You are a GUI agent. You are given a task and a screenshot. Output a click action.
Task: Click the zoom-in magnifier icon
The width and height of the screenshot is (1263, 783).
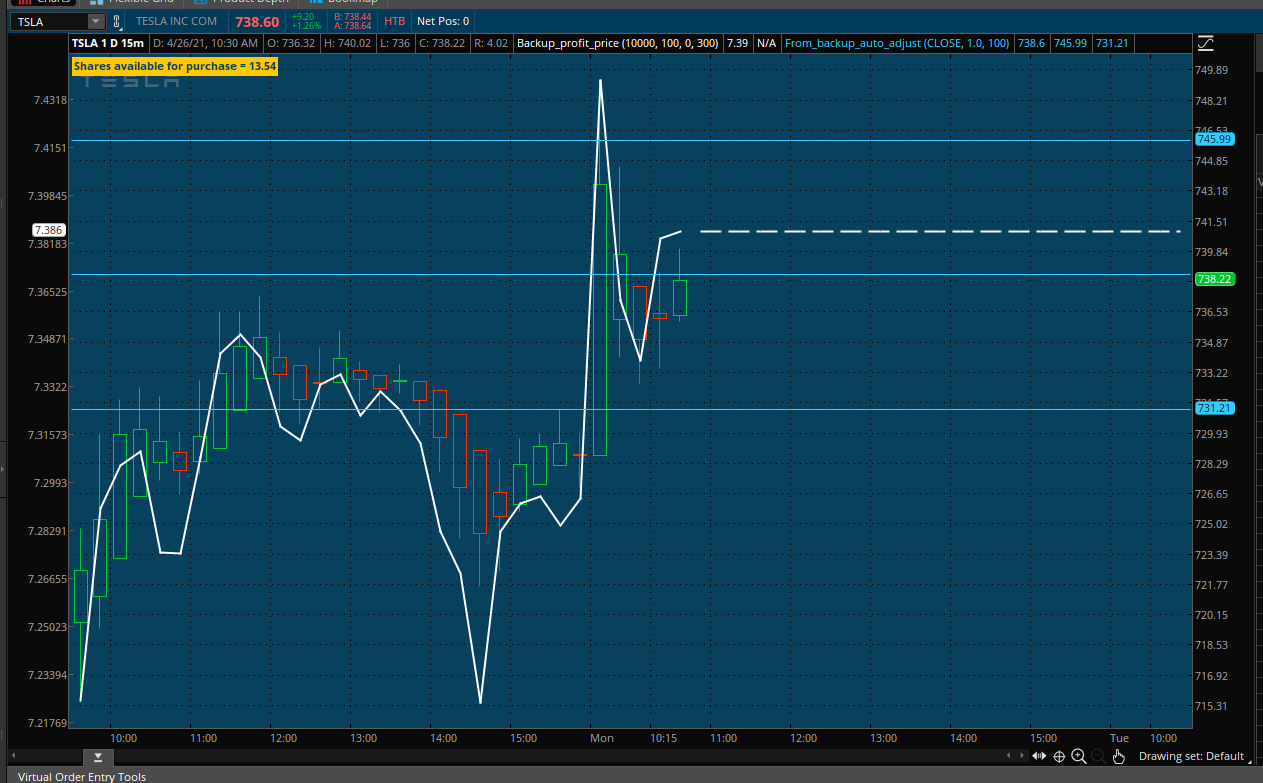click(x=1078, y=756)
